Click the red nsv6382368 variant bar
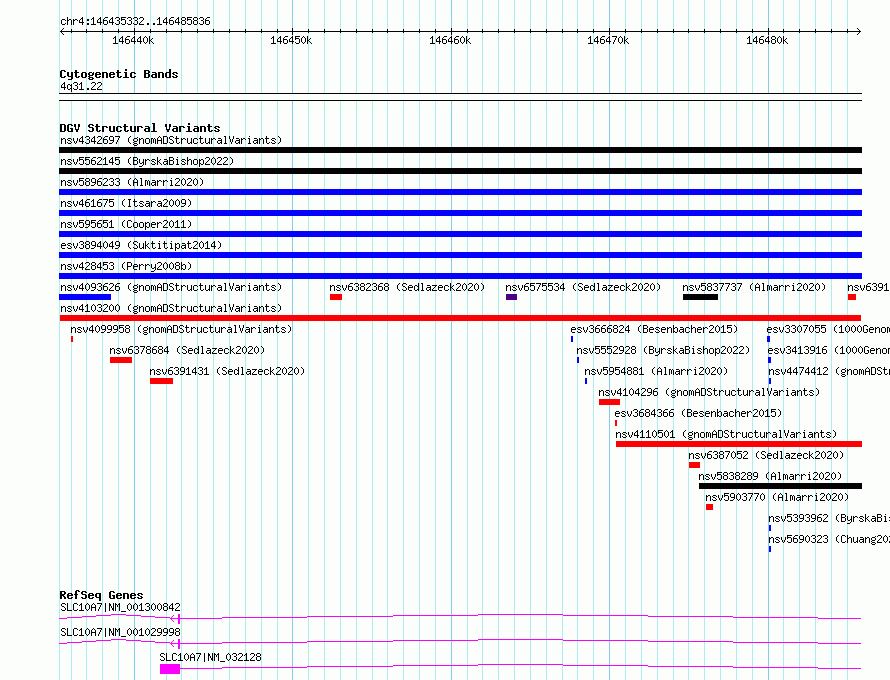The height and width of the screenshot is (680, 890). (x=336, y=297)
